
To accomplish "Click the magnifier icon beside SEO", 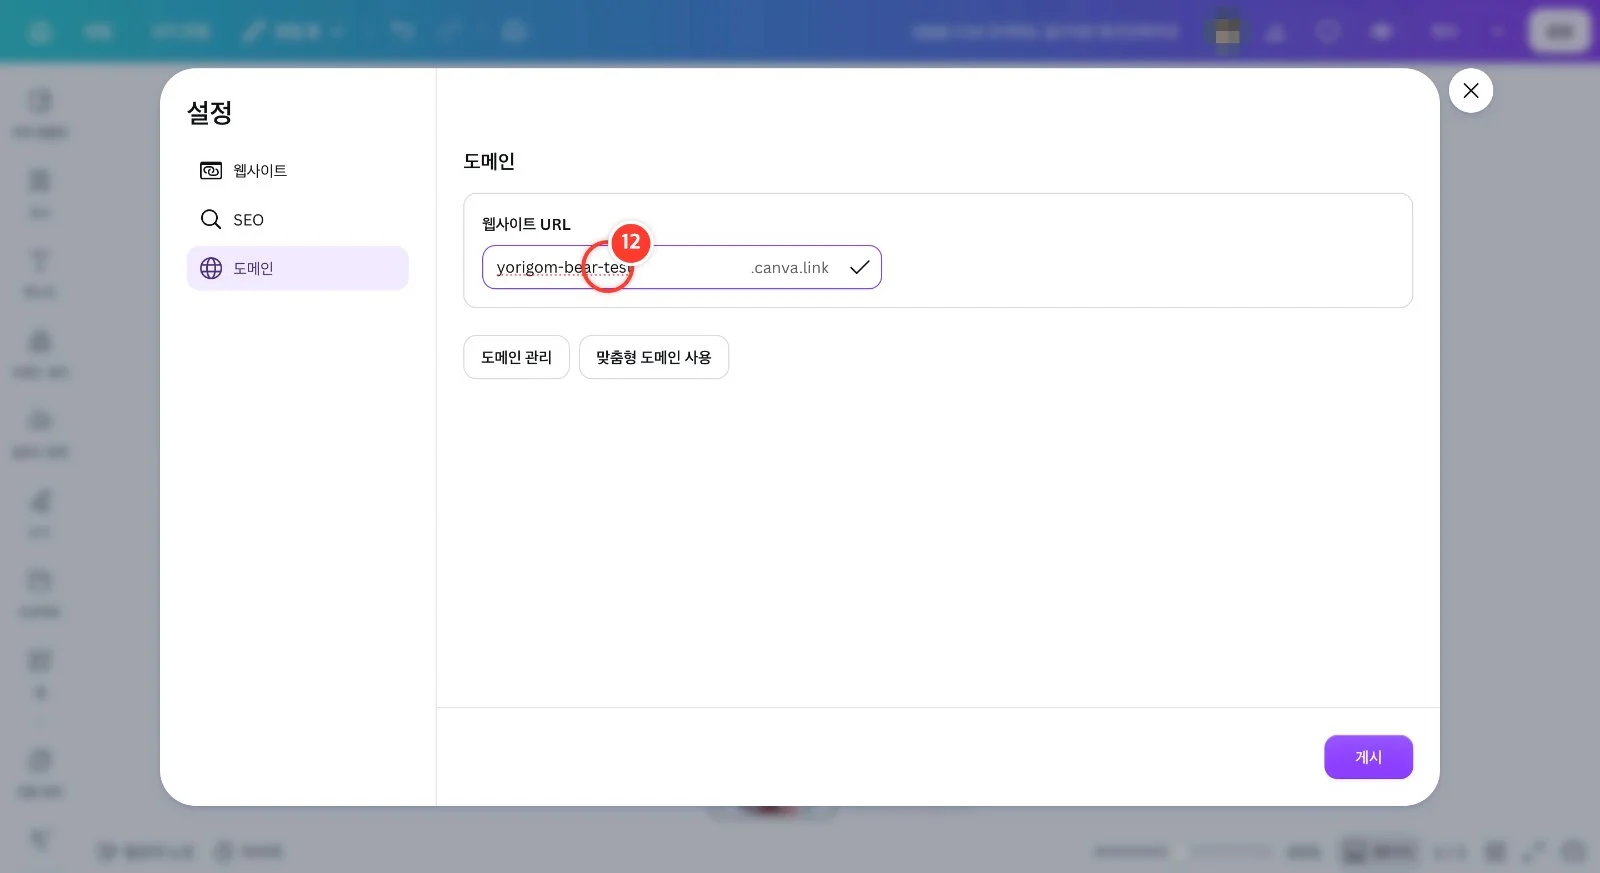I will click(x=211, y=220).
